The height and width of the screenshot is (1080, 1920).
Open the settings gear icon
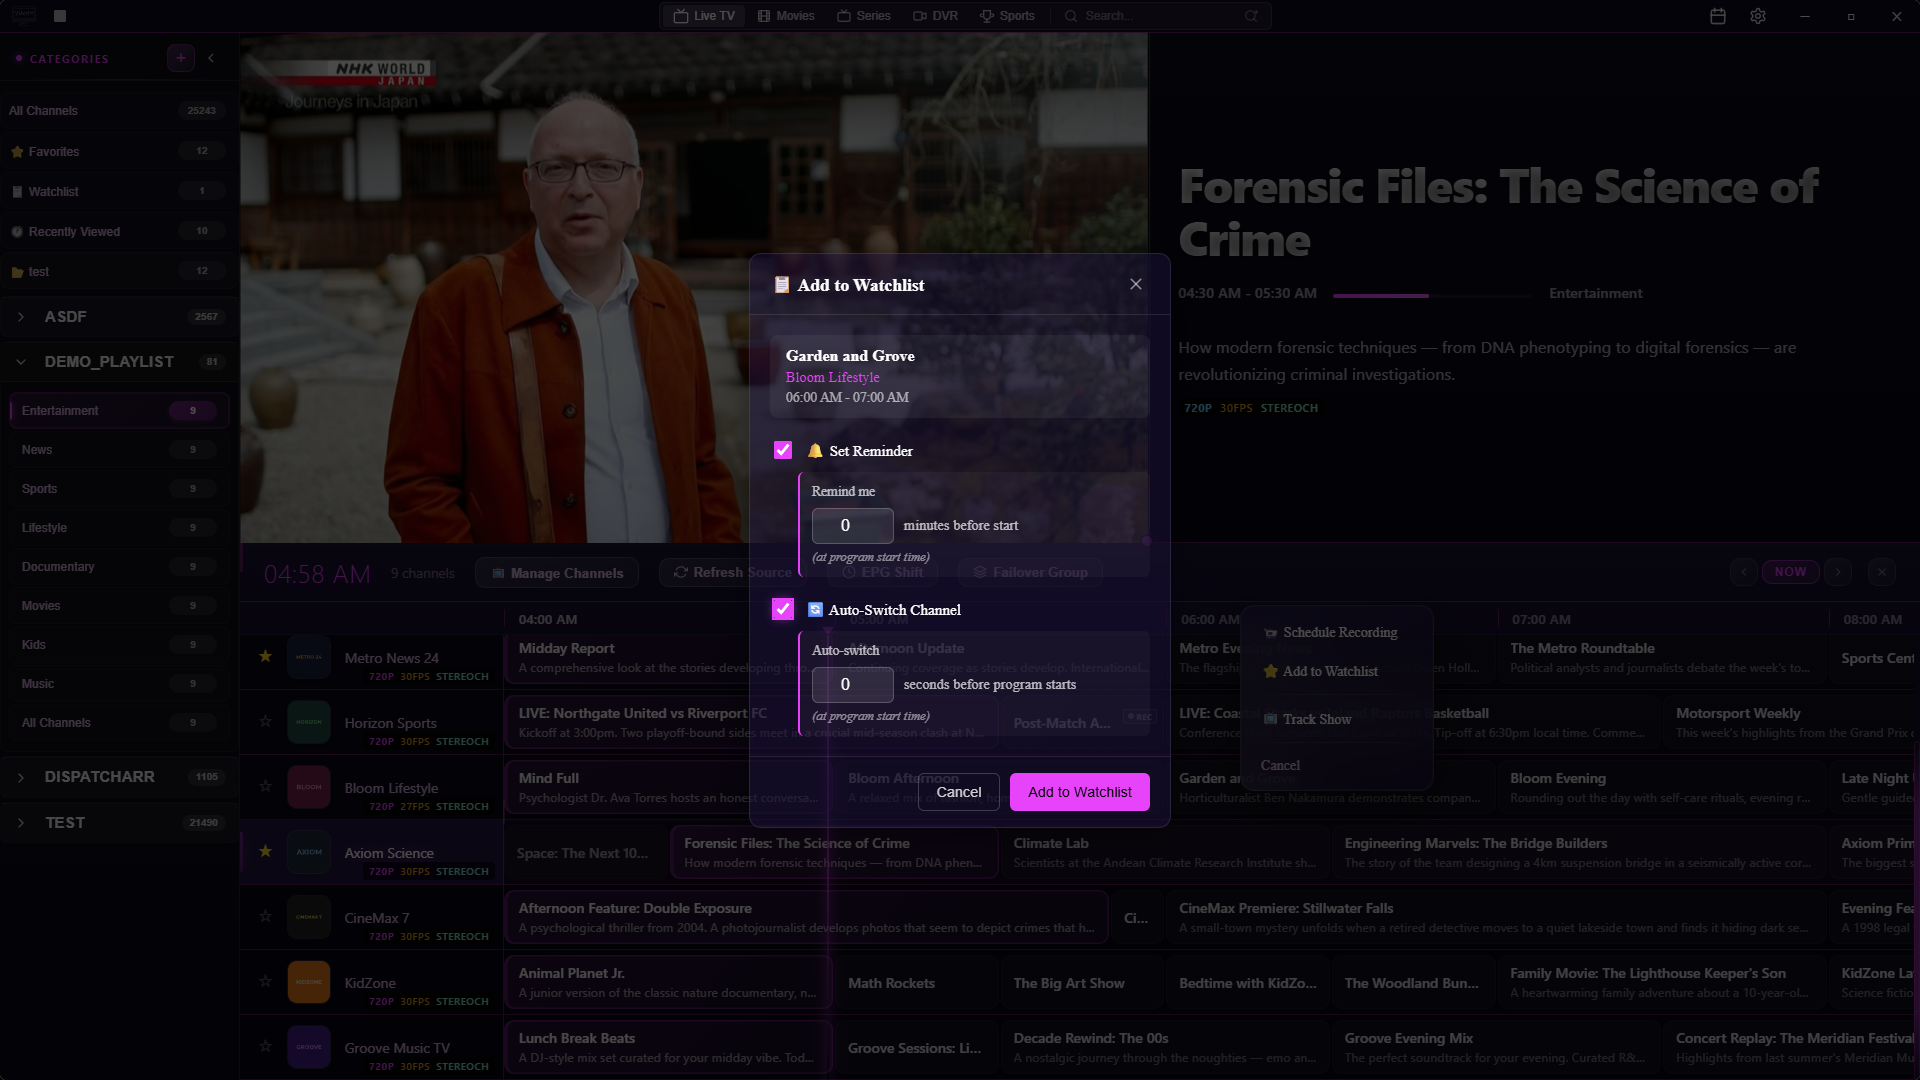(x=1758, y=16)
